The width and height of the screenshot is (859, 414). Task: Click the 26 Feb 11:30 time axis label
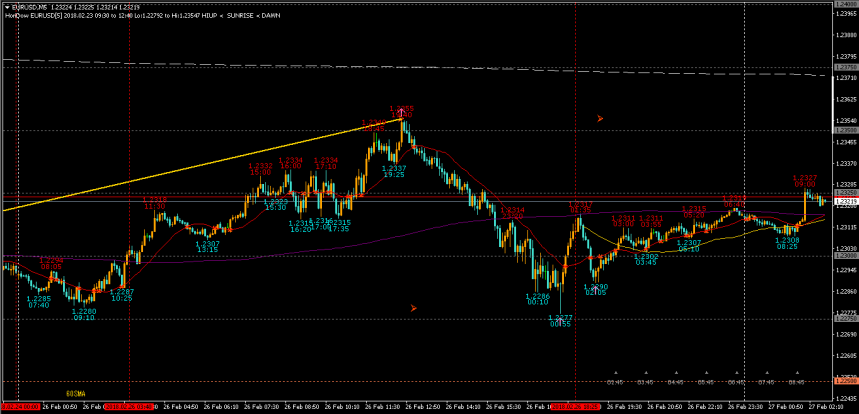[x=382, y=407]
